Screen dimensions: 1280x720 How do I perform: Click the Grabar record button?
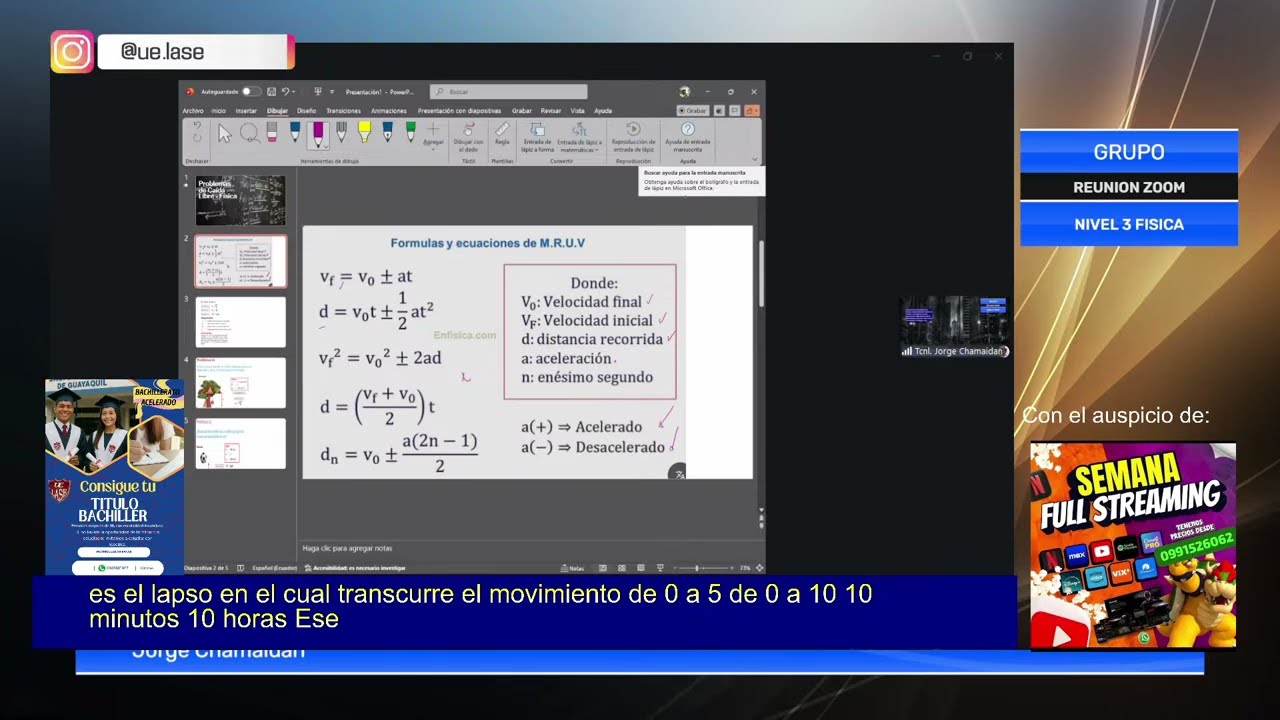click(x=693, y=111)
